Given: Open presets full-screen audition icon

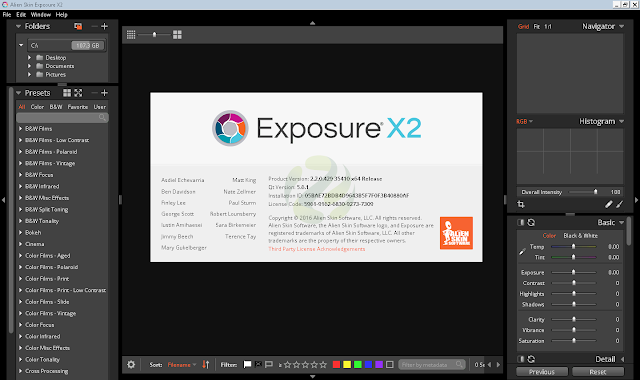Looking at the screenshot, I should (x=78, y=93).
